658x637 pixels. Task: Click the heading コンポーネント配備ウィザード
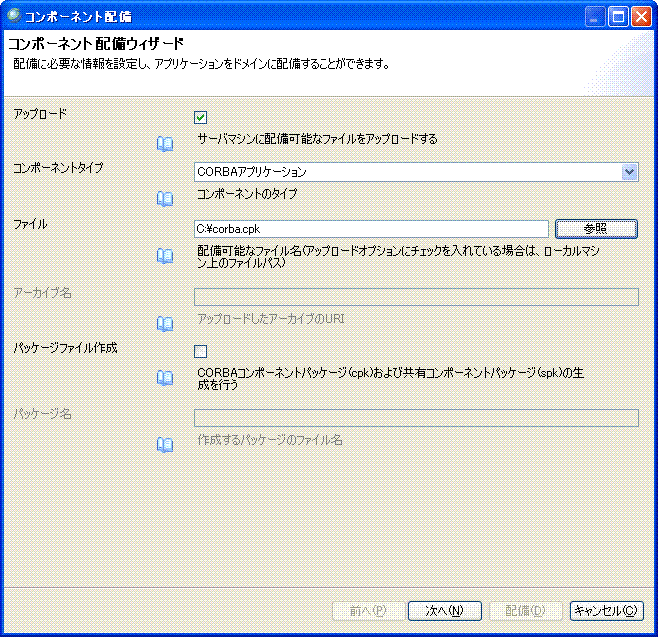[96, 44]
